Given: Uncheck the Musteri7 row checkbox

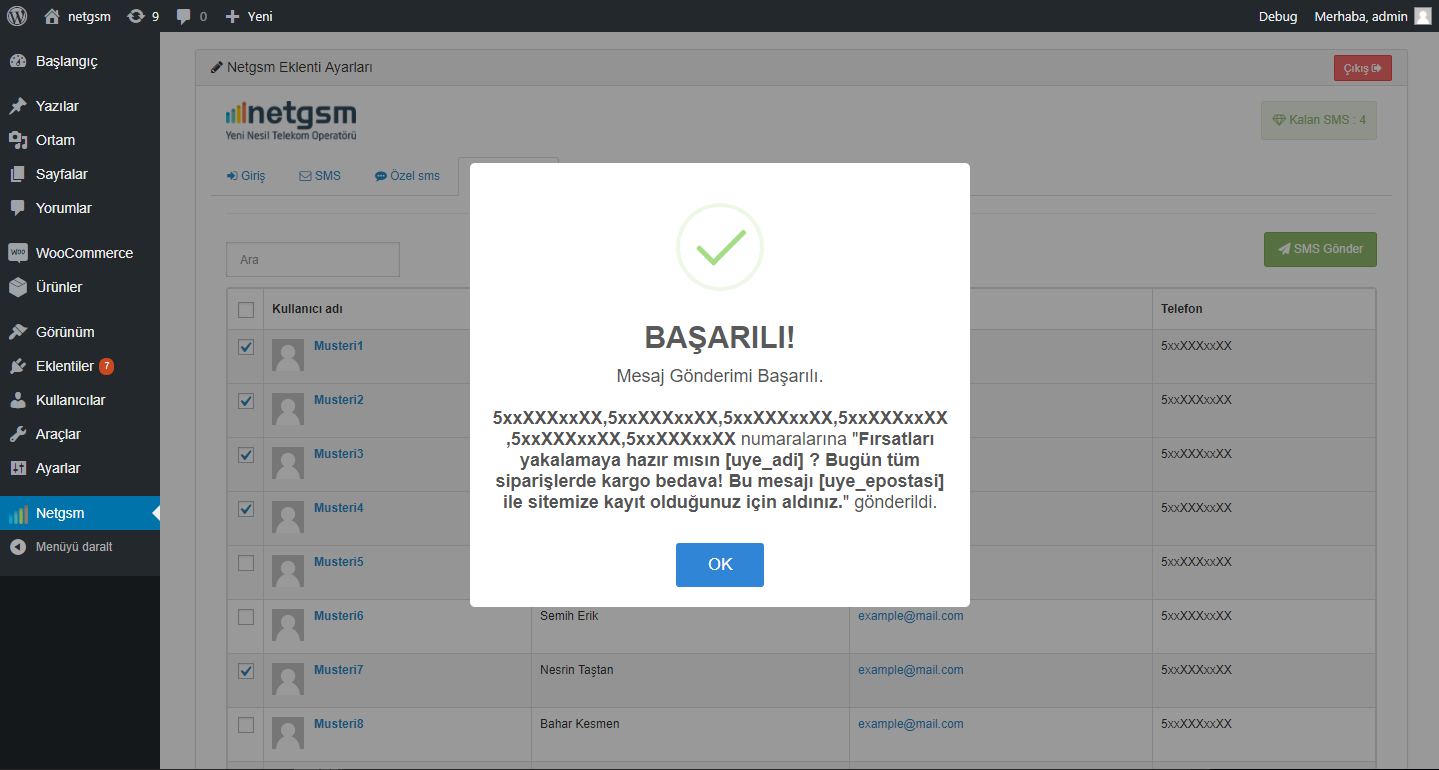Looking at the screenshot, I should [x=246, y=671].
